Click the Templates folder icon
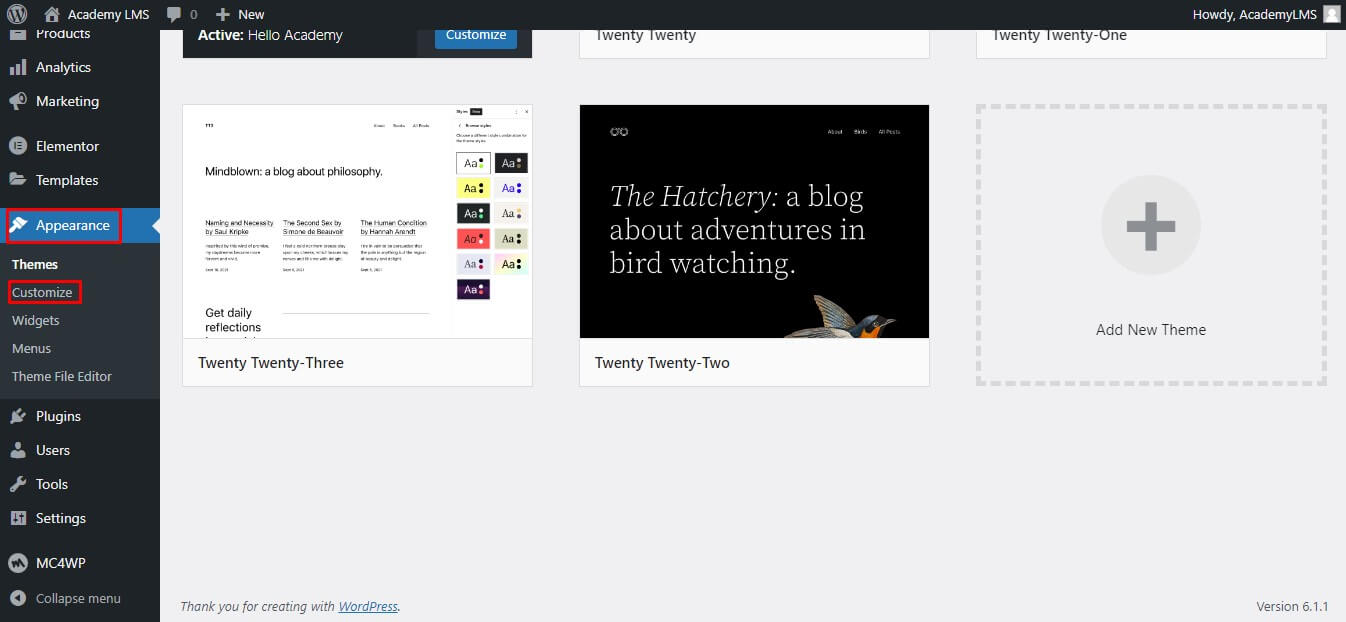Screen dimensions: 1346x622 pyautogui.click(x=18, y=180)
